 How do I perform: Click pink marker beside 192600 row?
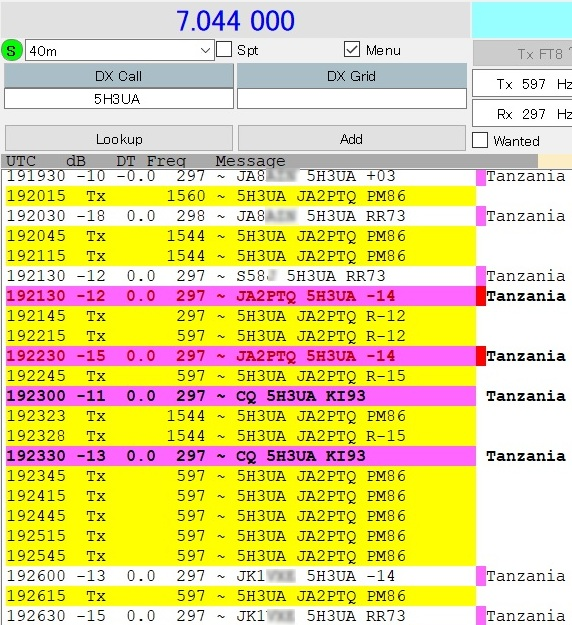coord(481,576)
